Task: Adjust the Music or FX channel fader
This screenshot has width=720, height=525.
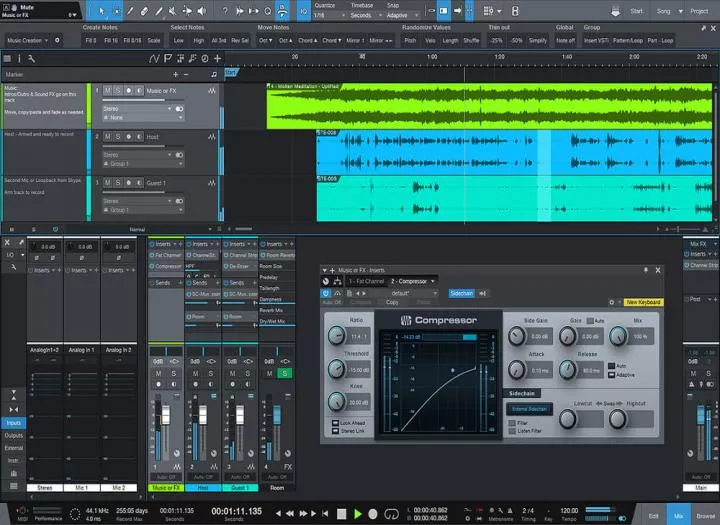Action: (x=166, y=415)
